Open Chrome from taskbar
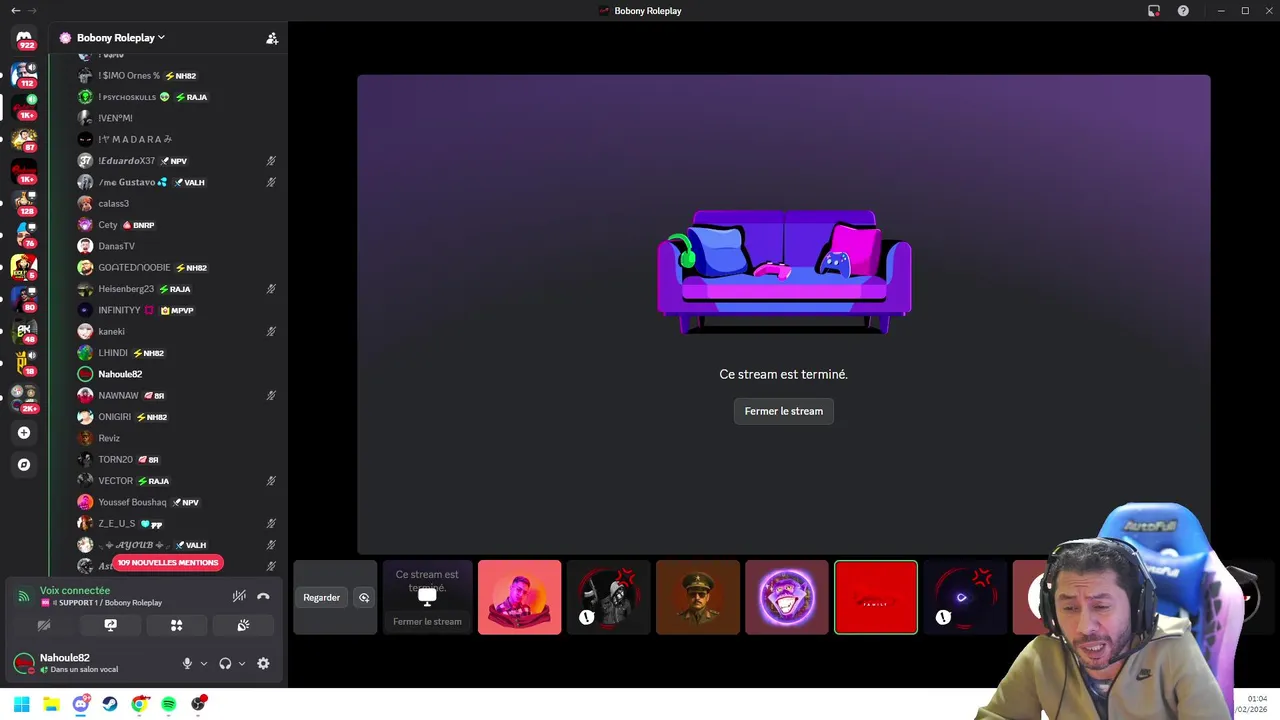This screenshot has height=720, width=1280. coord(139,704)
